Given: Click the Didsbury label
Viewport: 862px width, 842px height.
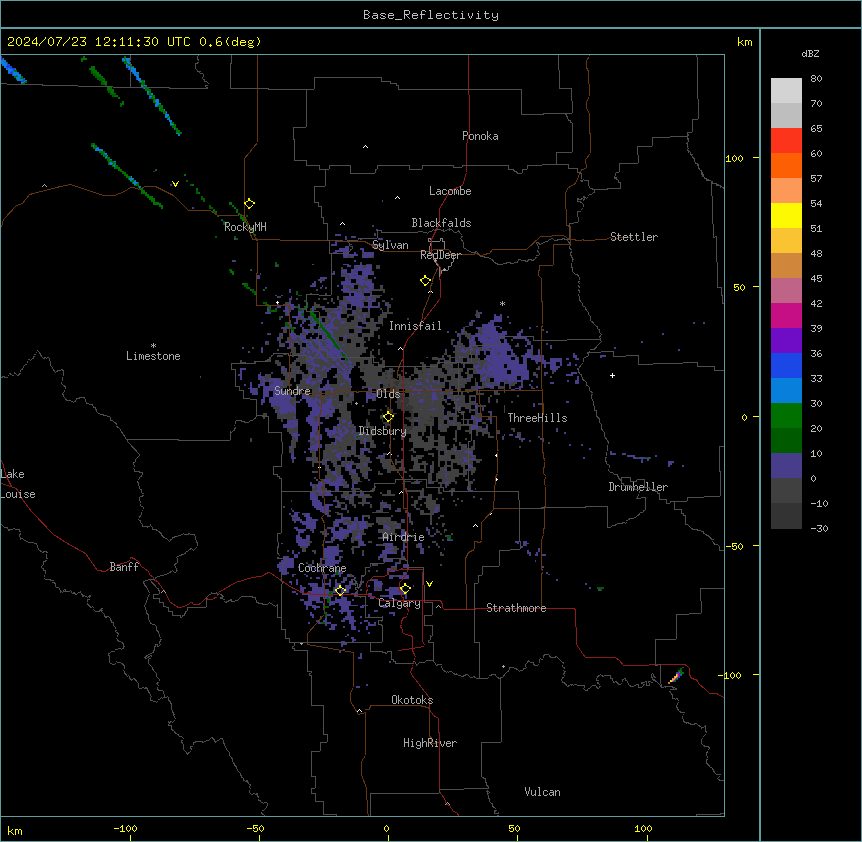Looking at the screenshot, I should pos(382,431).
